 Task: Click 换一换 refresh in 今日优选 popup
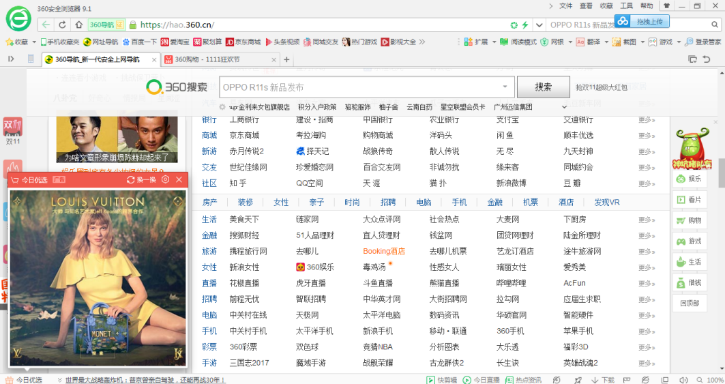coord(142,180)
